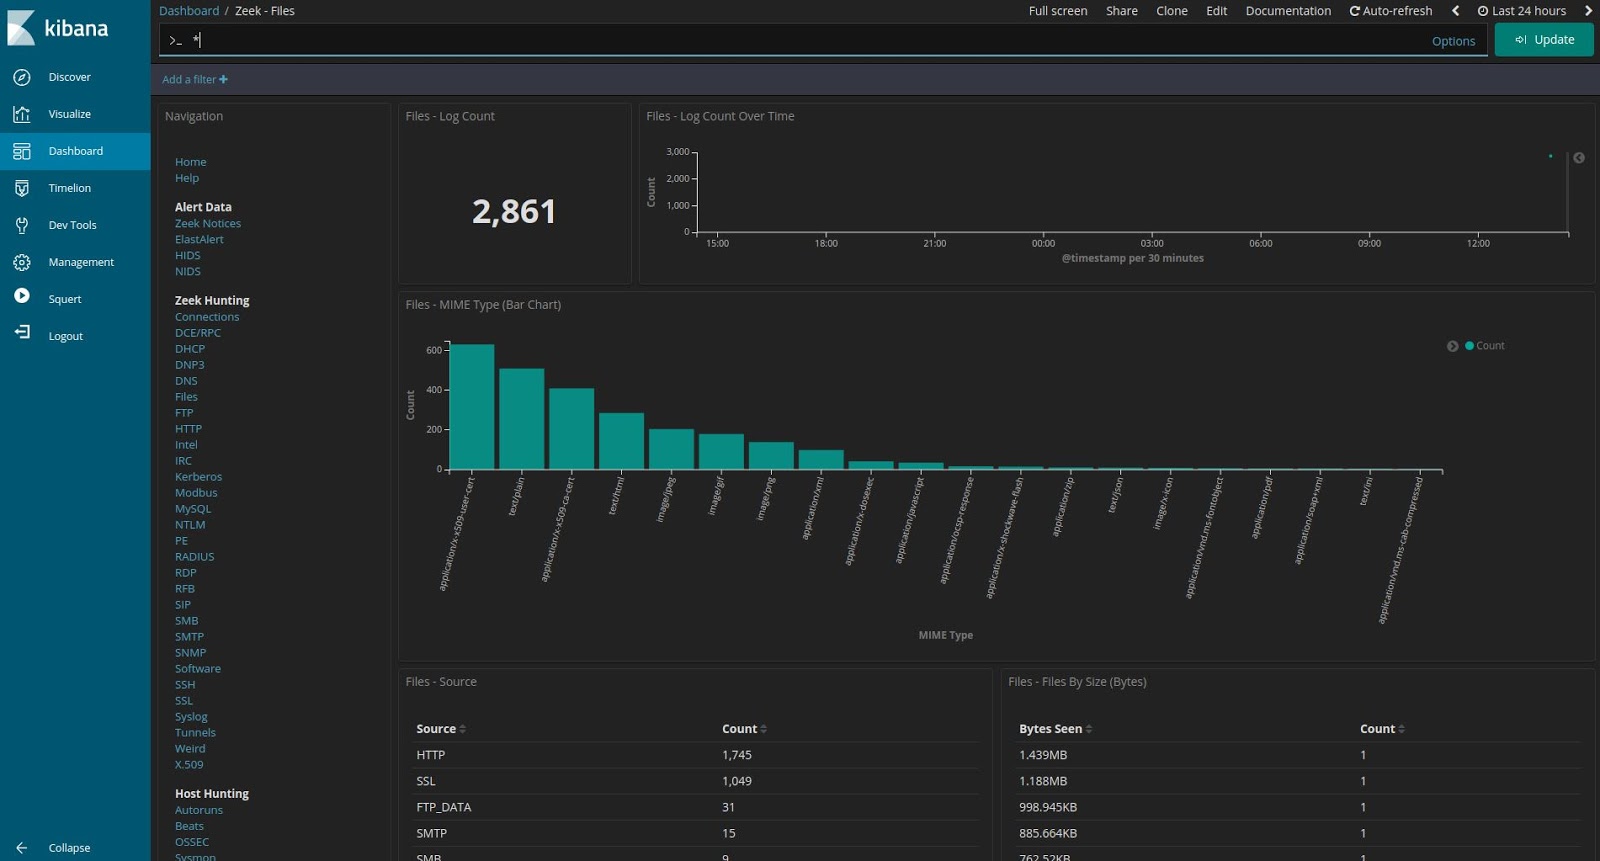Launch Squert play icon
This screenshot has width=1600, height=861.
tap(22, 297)
